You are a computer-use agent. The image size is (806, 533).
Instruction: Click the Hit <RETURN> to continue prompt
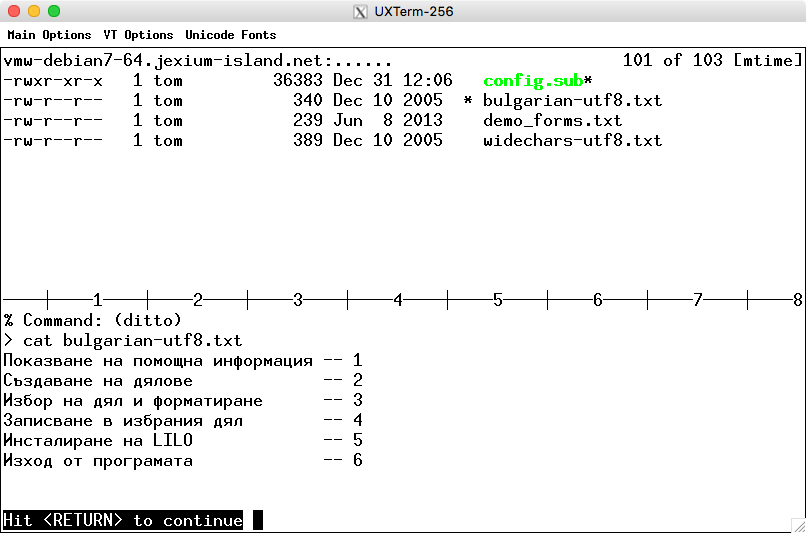point(123,520)
